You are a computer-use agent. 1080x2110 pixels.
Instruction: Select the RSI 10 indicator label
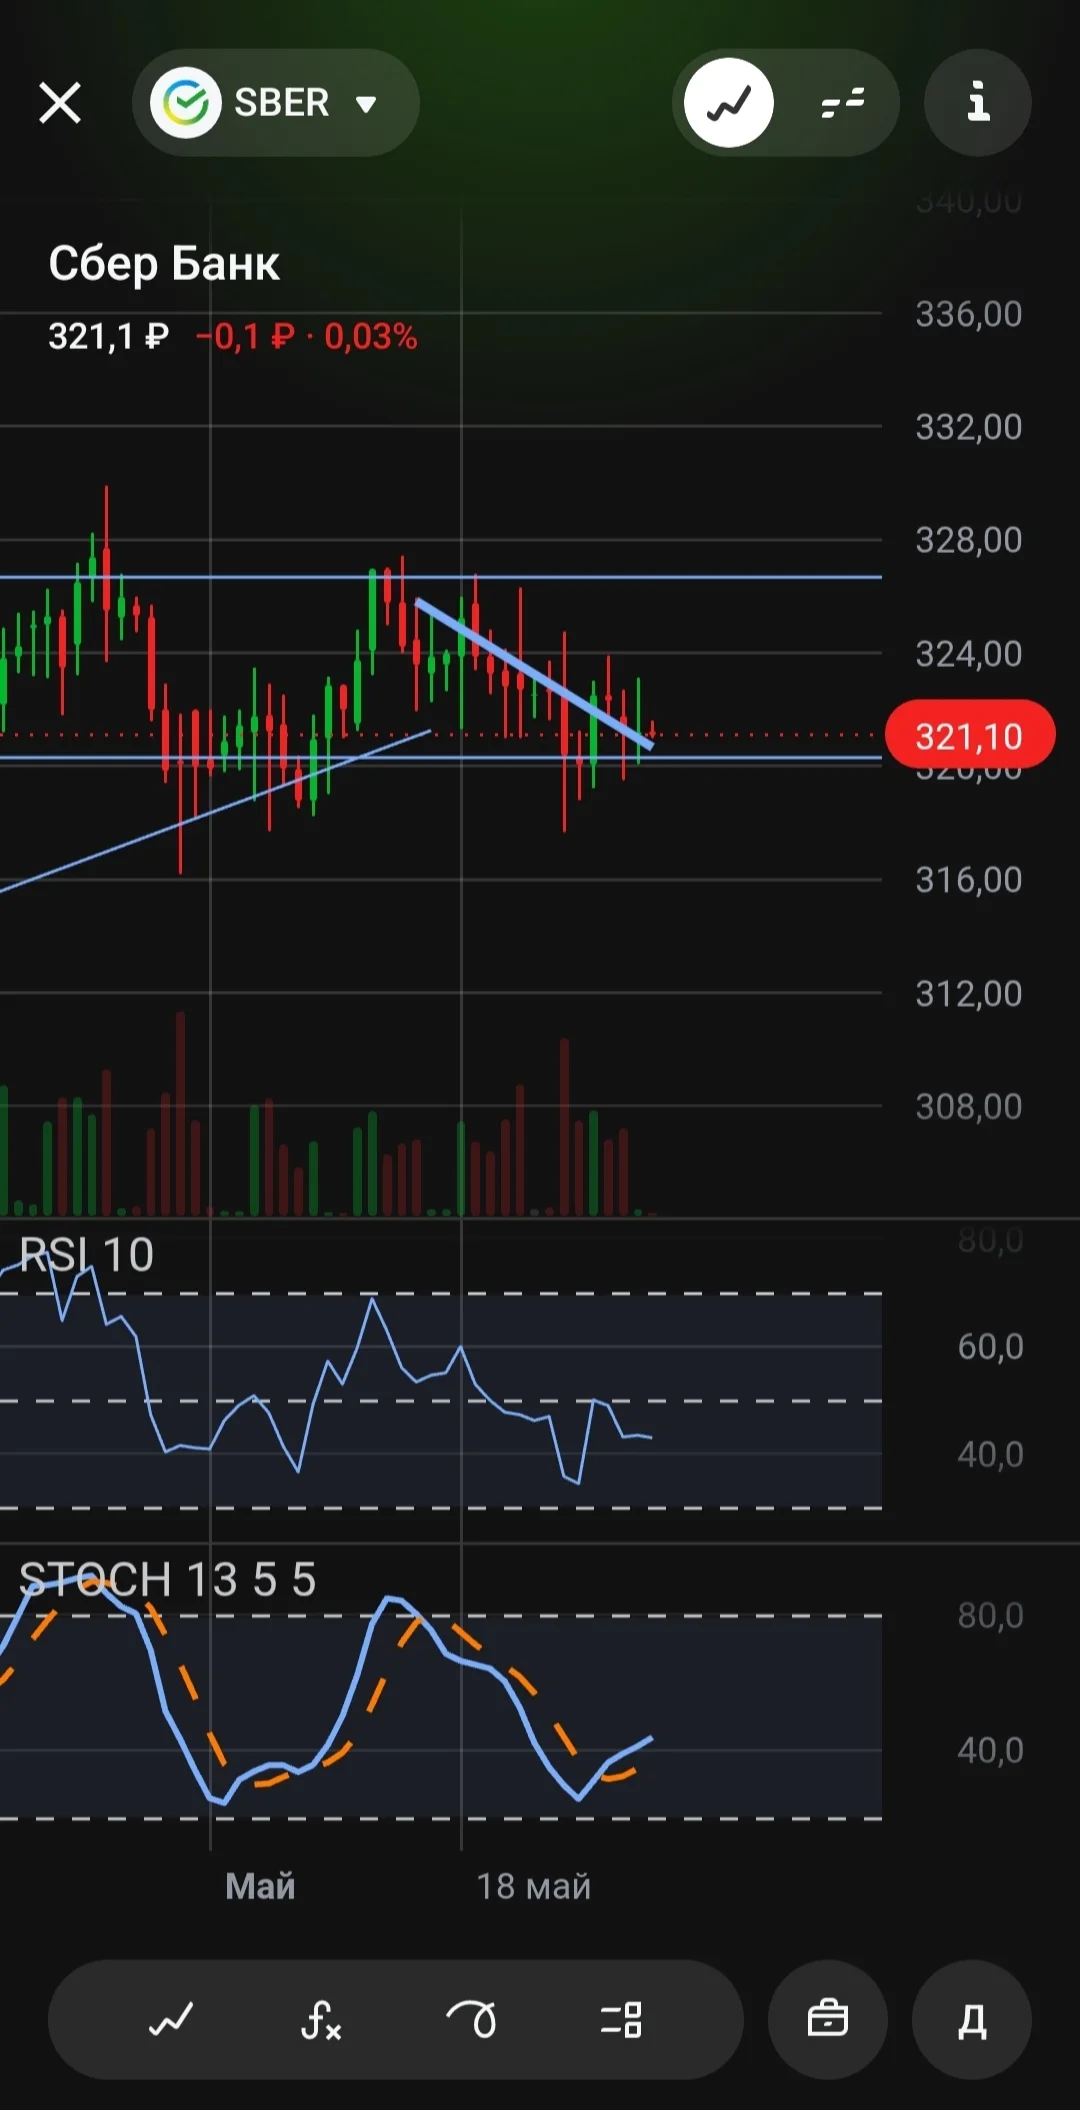point(87,1255)
